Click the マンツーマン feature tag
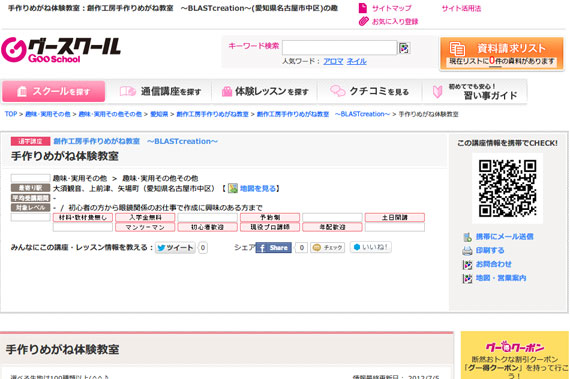The image size is (570, 379). tap(145, 227)
